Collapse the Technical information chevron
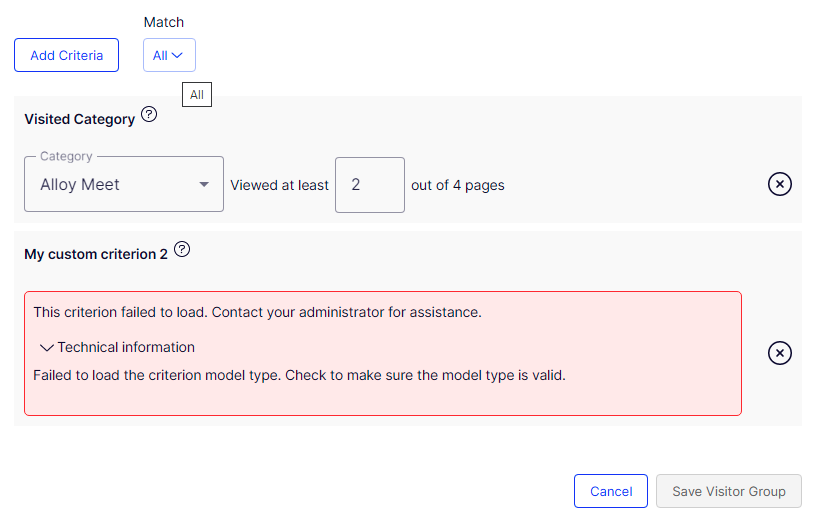Image resolution: width=825 pixels, height=530 pixels. click(x=46, y=348)
